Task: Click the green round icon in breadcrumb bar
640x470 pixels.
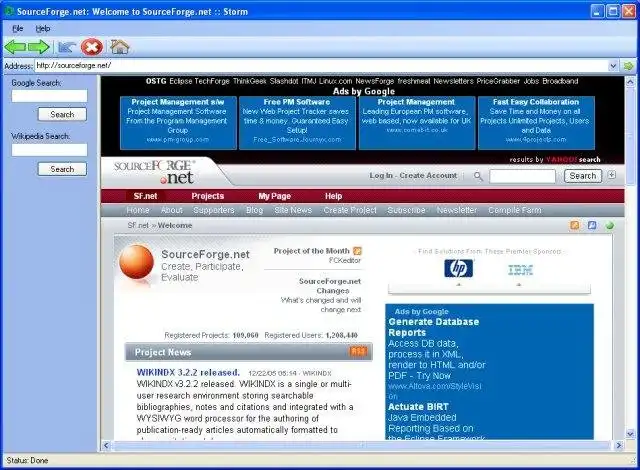Action: 610,225
